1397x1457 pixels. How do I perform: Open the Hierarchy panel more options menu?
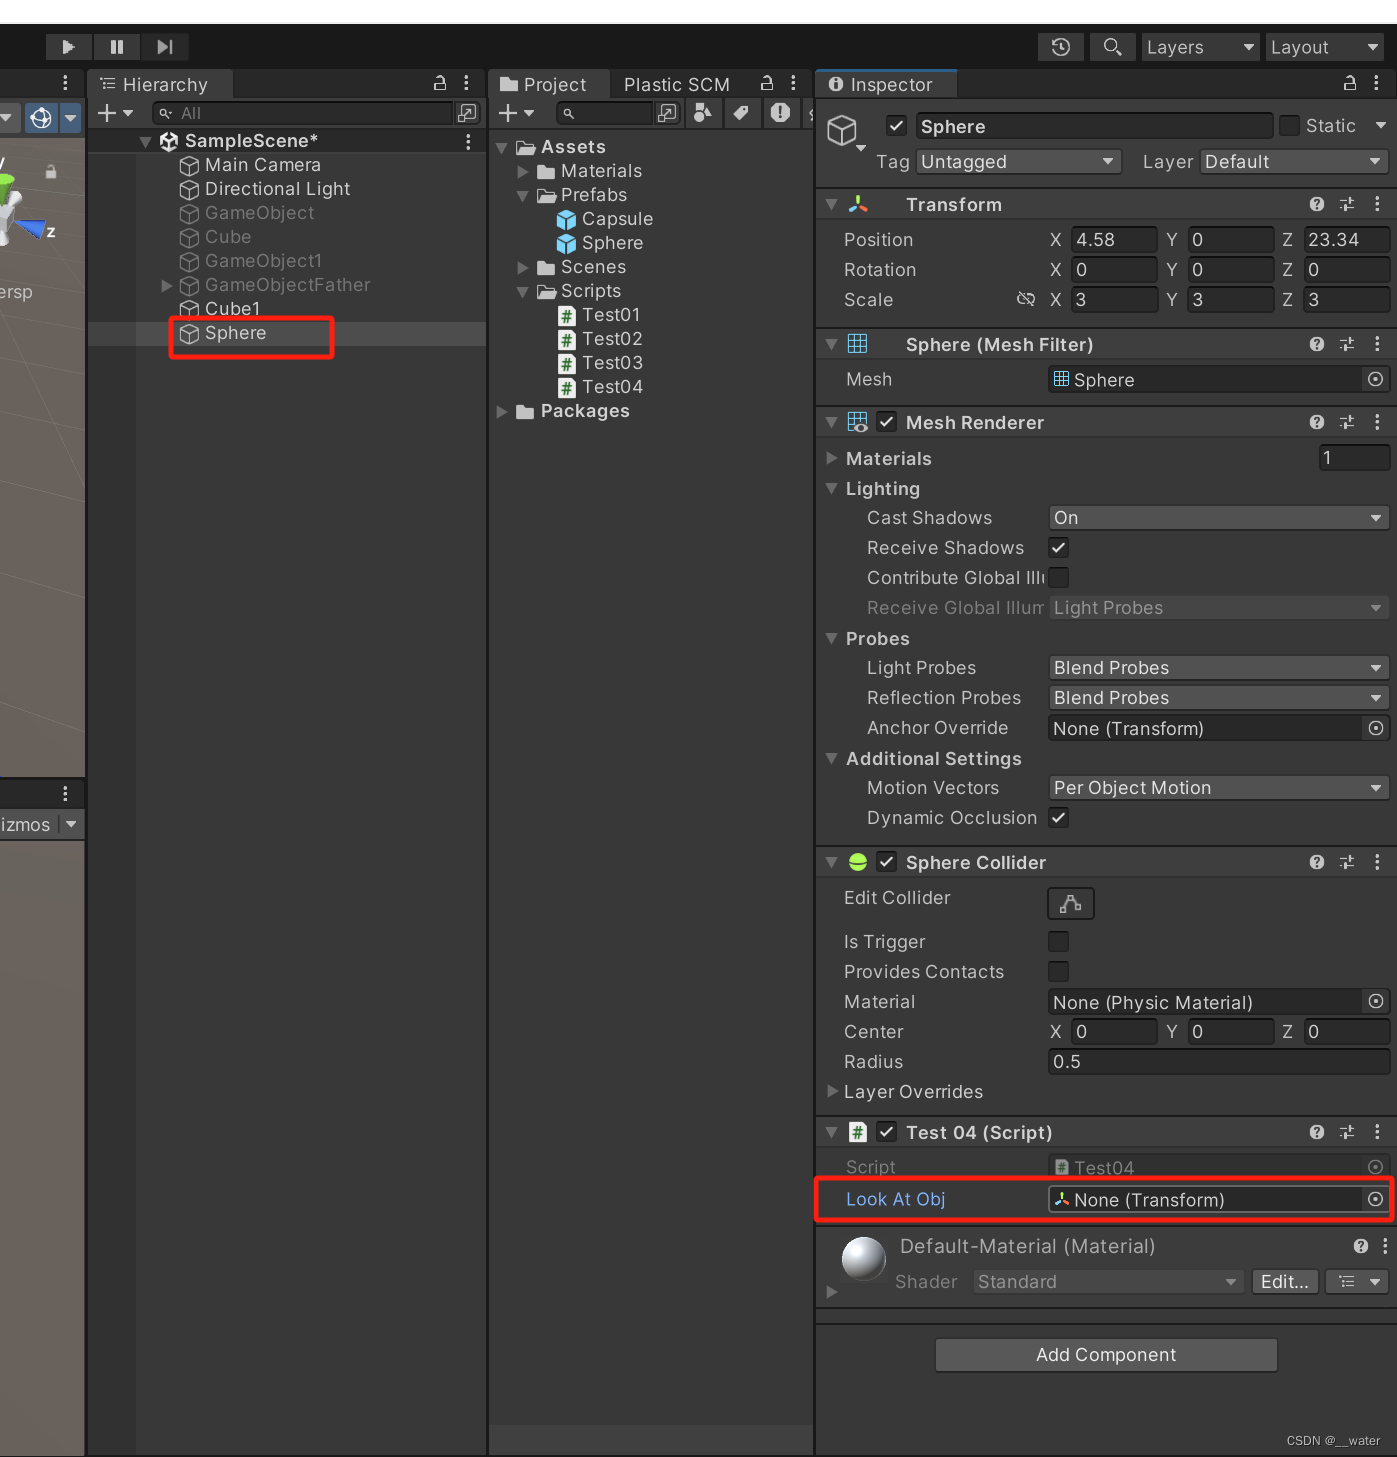point(466,83)
